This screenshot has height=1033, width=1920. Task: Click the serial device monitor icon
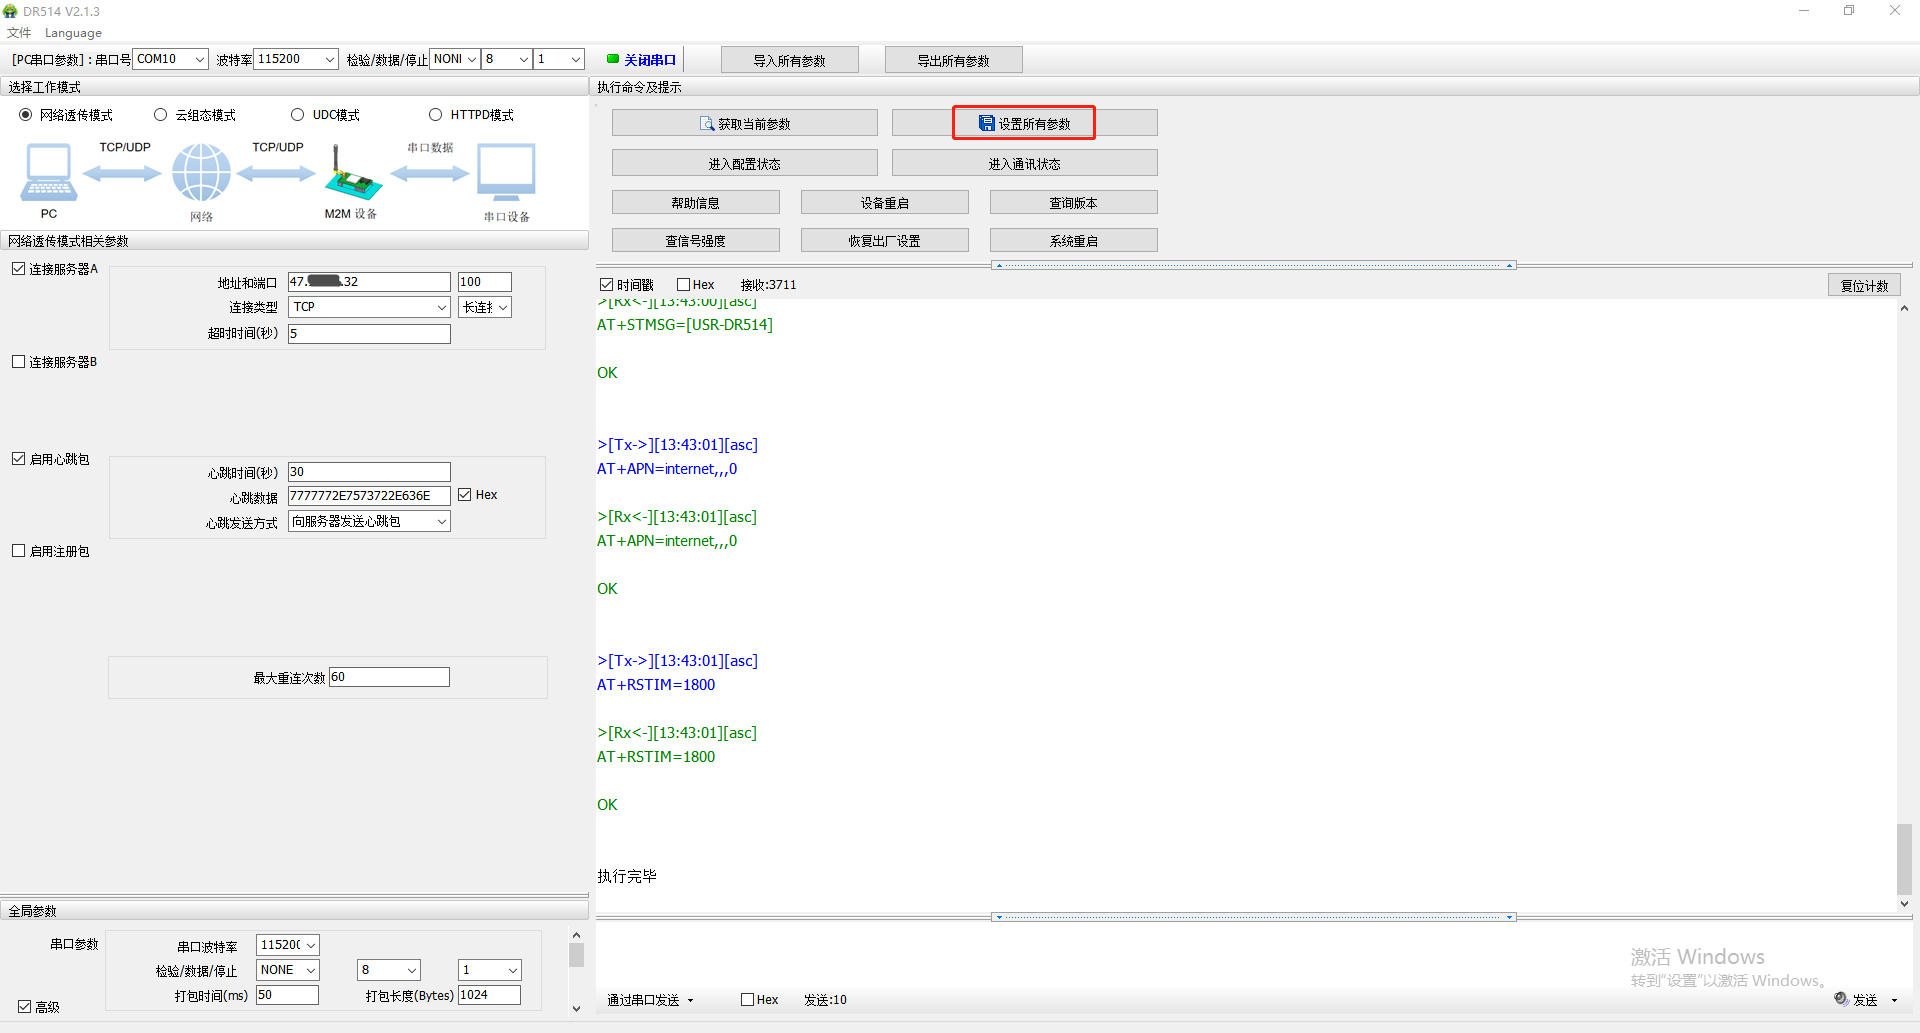pos(506,172)
